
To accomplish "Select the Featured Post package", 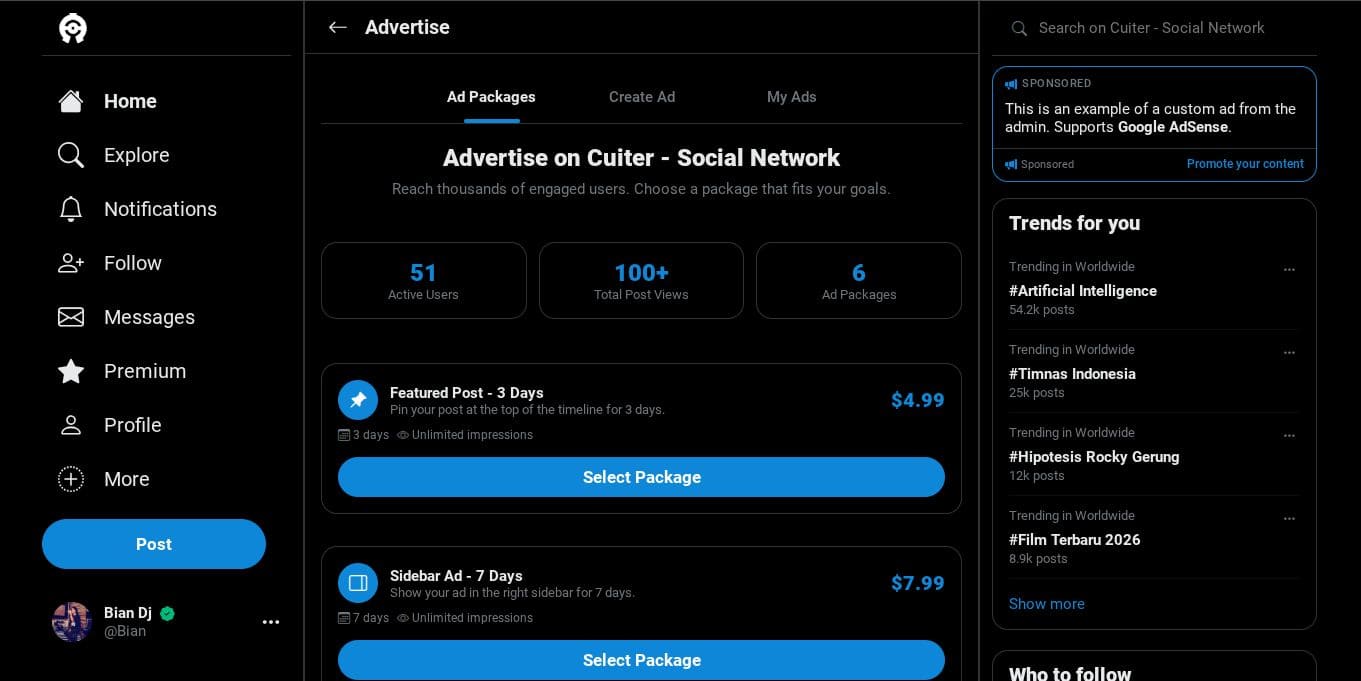I will click(x=641, y=477).
